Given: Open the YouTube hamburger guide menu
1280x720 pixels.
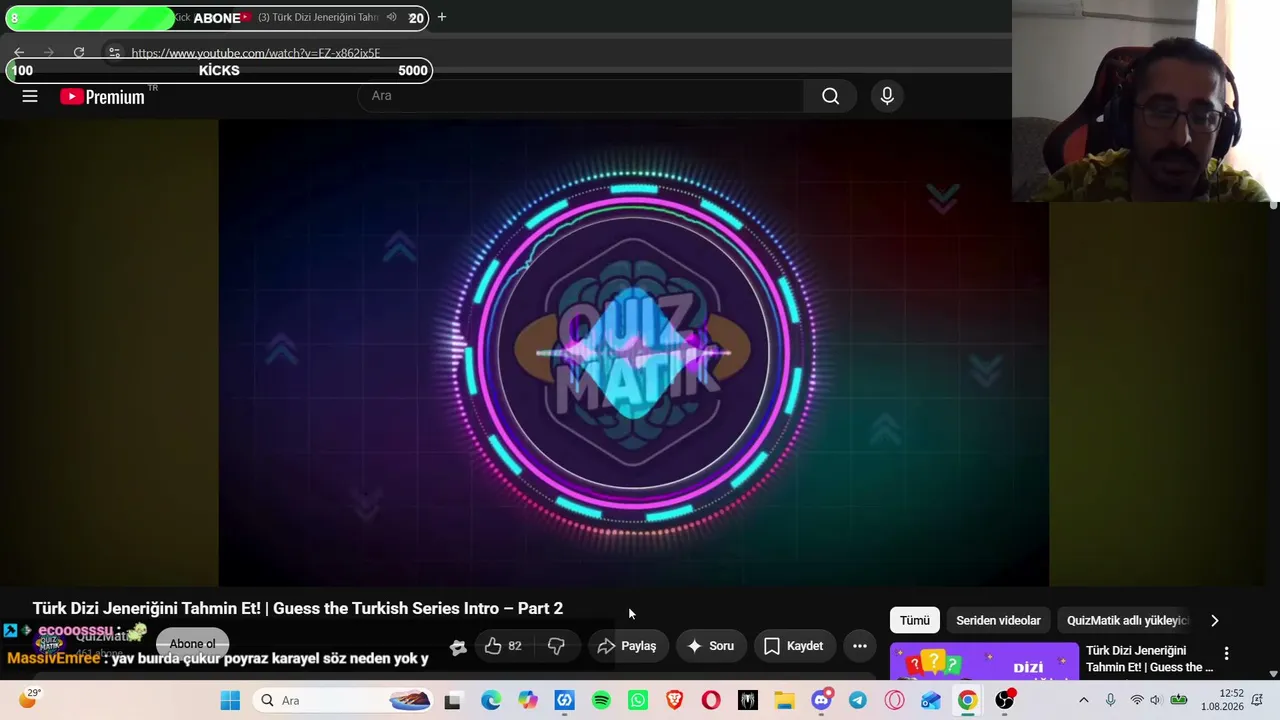Looking at the screenshot, I should [x=30, y=96].
